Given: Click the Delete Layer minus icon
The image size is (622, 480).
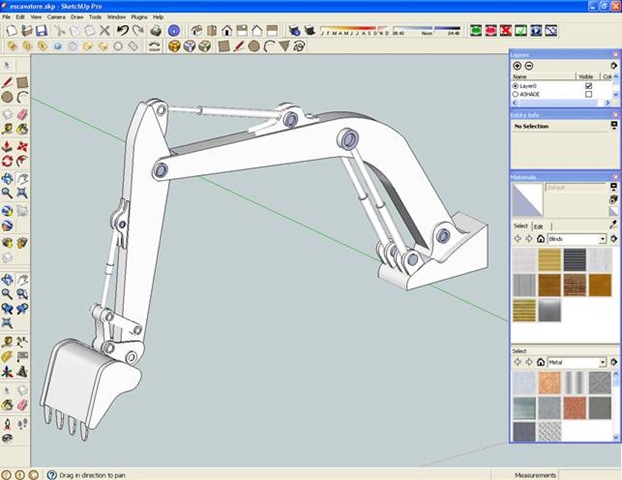Looking at the screenshot, I should coord(529,65).
